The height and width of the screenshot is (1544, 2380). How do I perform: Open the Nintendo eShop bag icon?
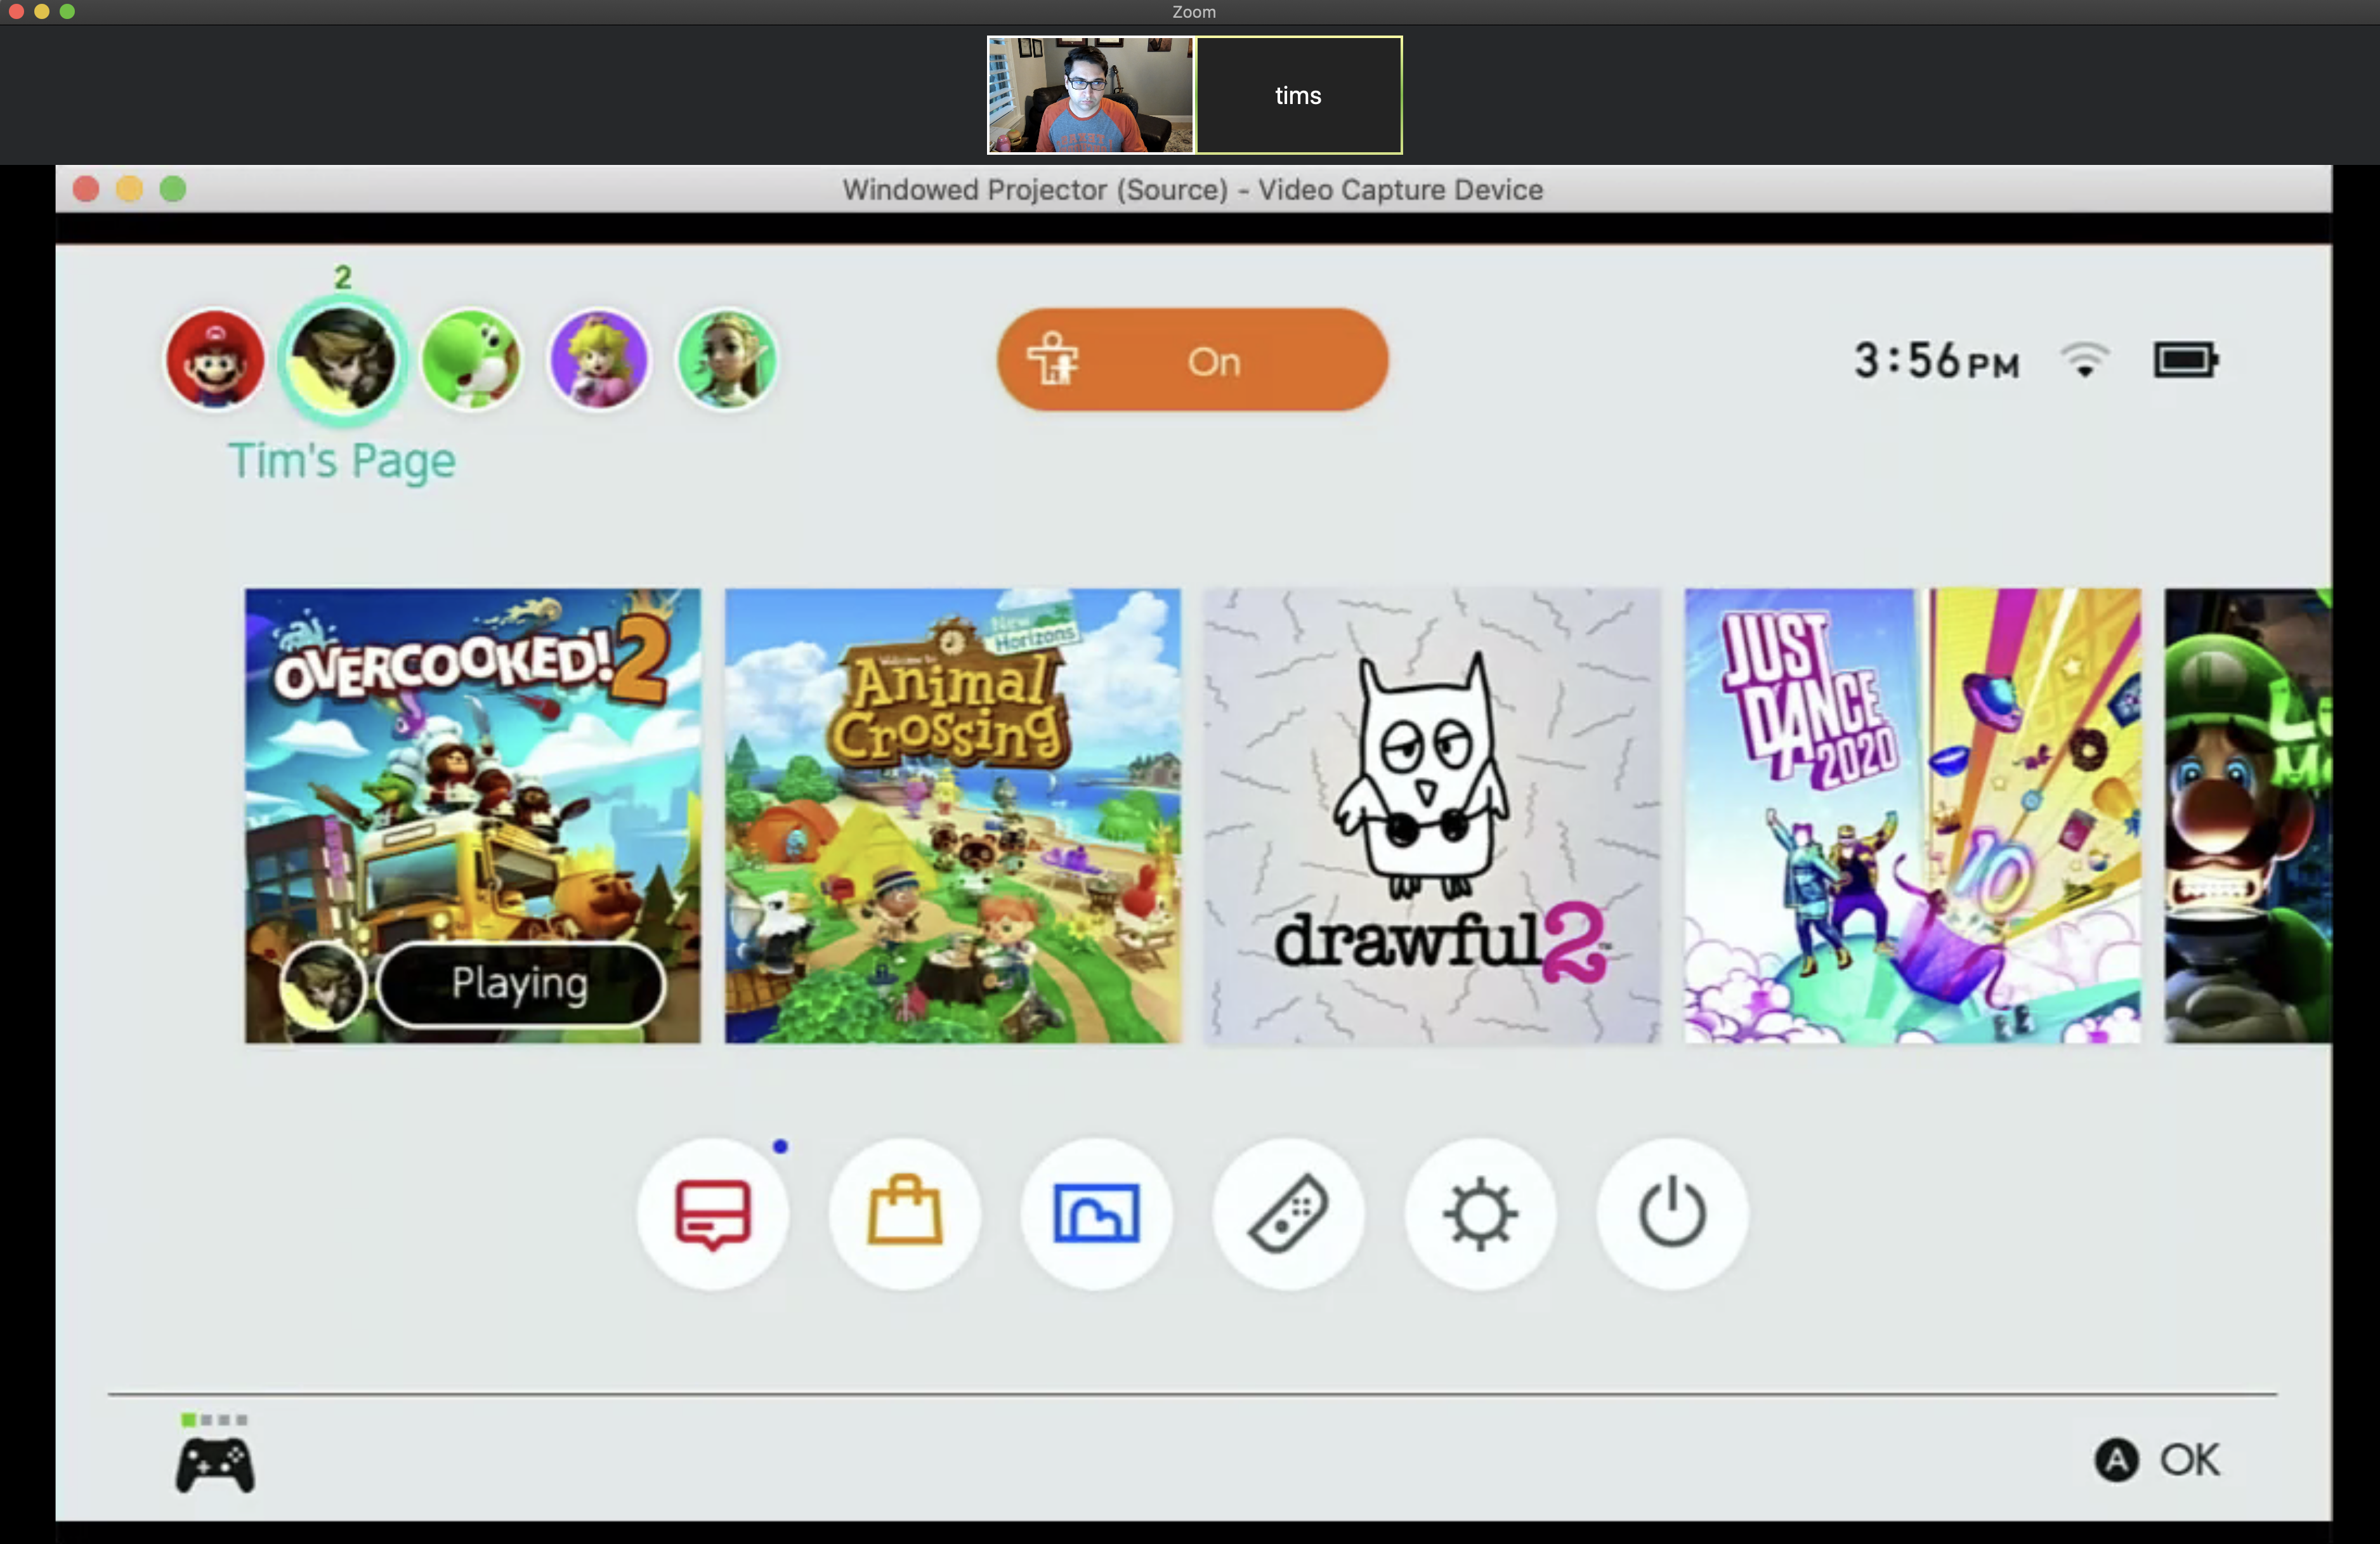(905, 1214)
